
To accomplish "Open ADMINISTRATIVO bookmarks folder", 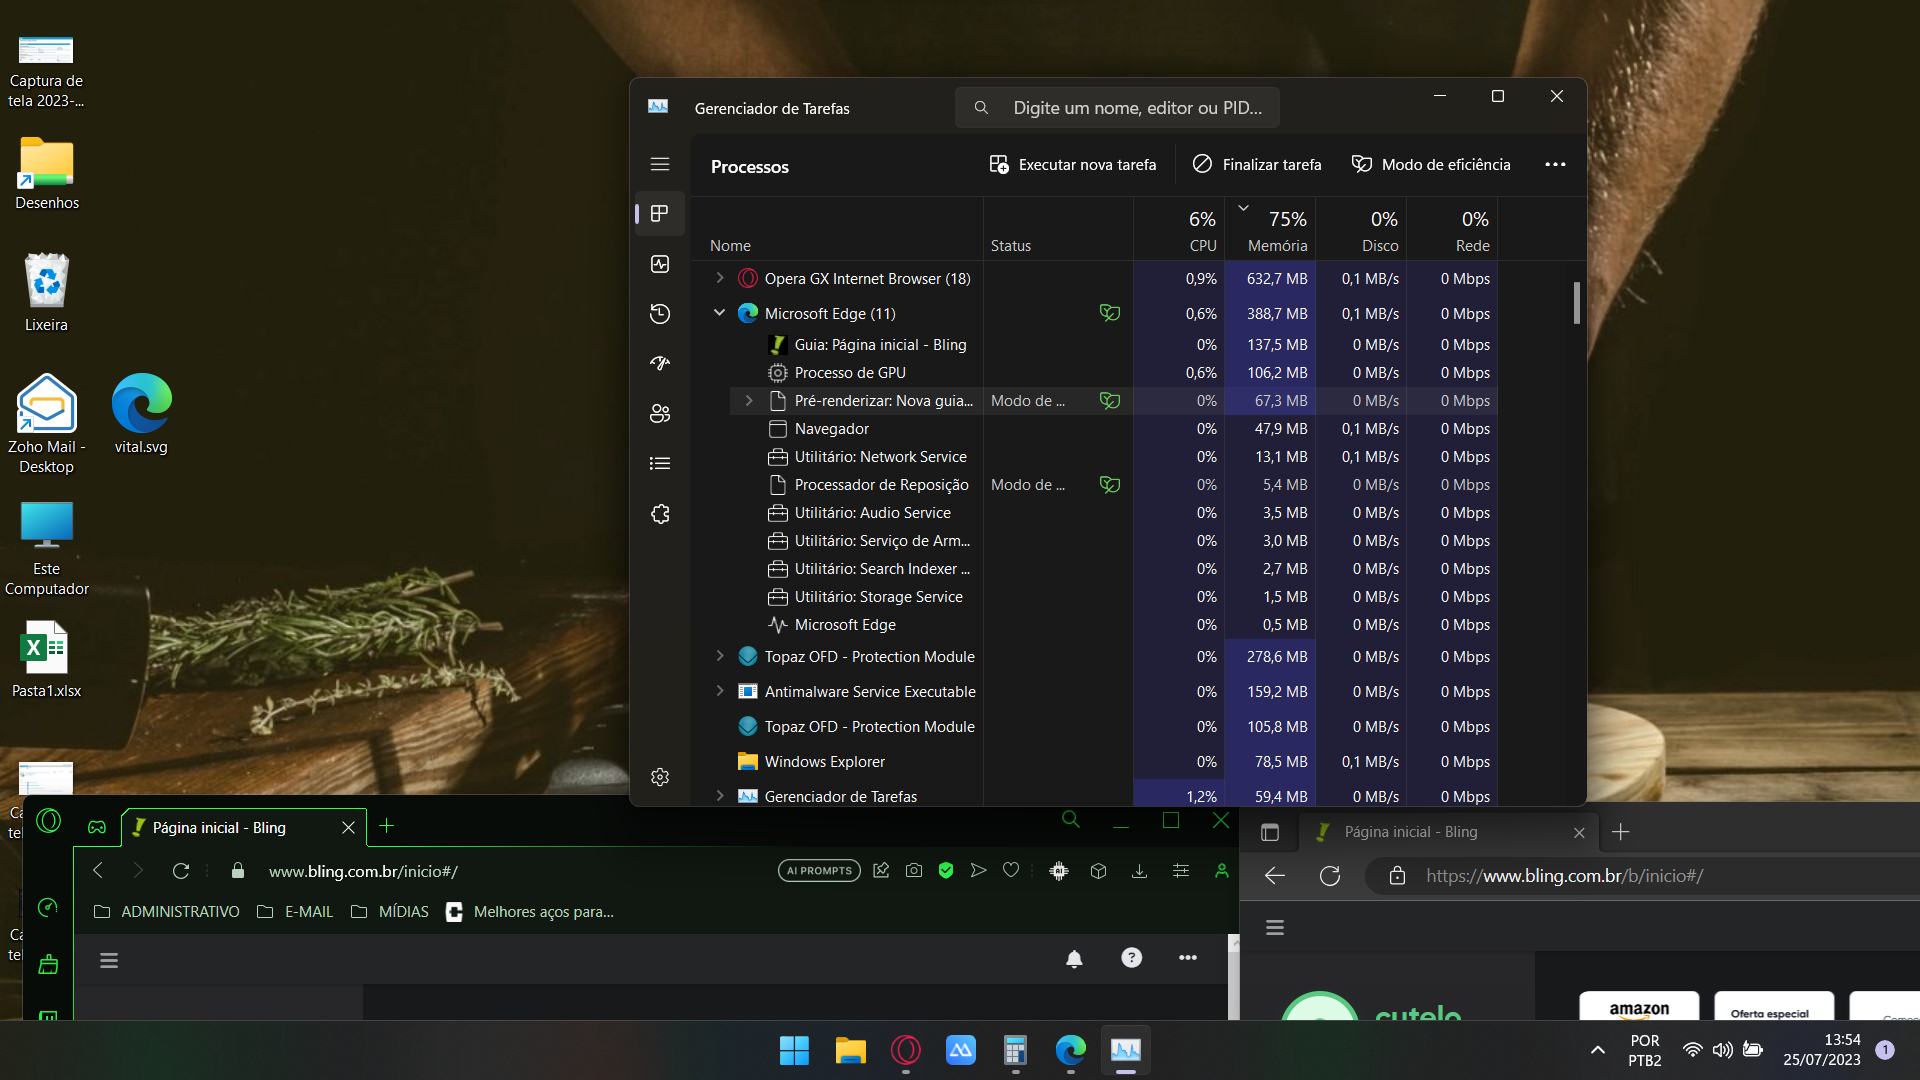I will click(x=166, y=912).
